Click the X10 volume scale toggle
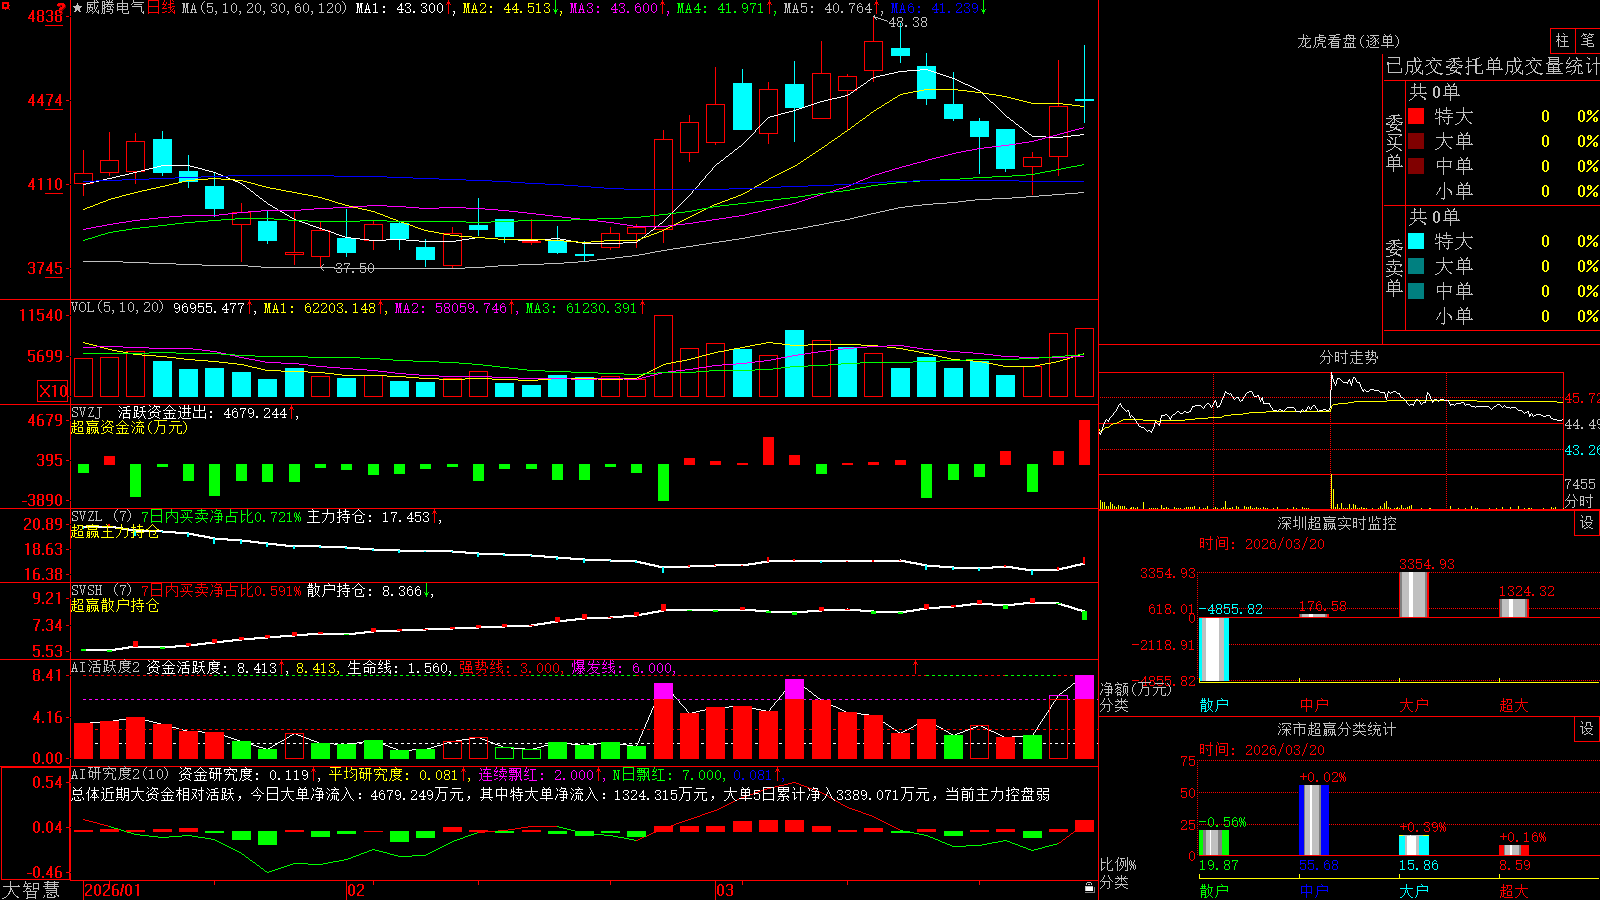Screen dimensions: 1600x900 pos(53,391)
